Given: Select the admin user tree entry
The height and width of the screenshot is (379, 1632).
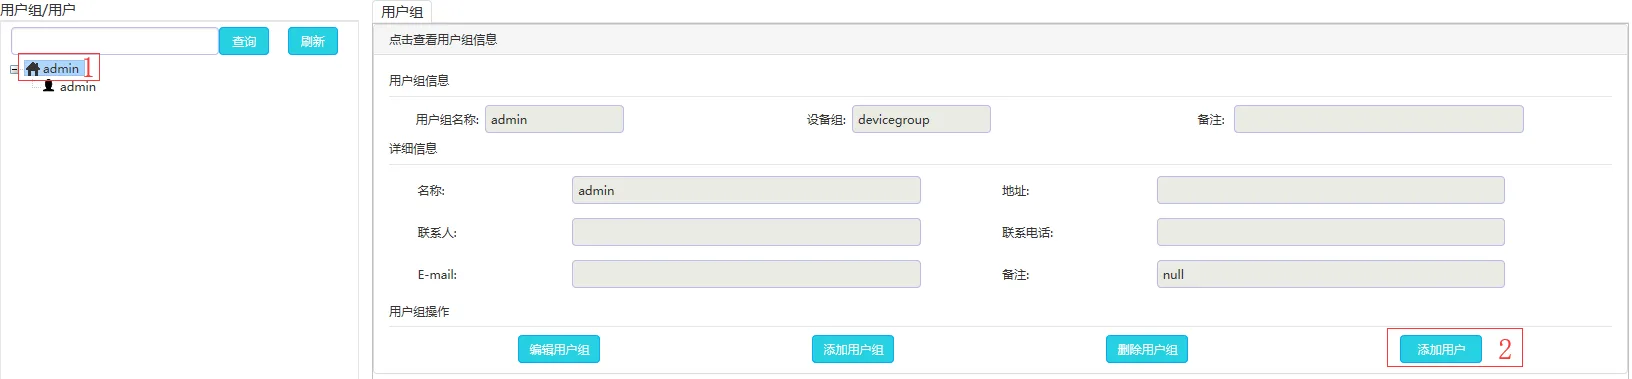Looking at the screenshot, I should pos(77,87).
